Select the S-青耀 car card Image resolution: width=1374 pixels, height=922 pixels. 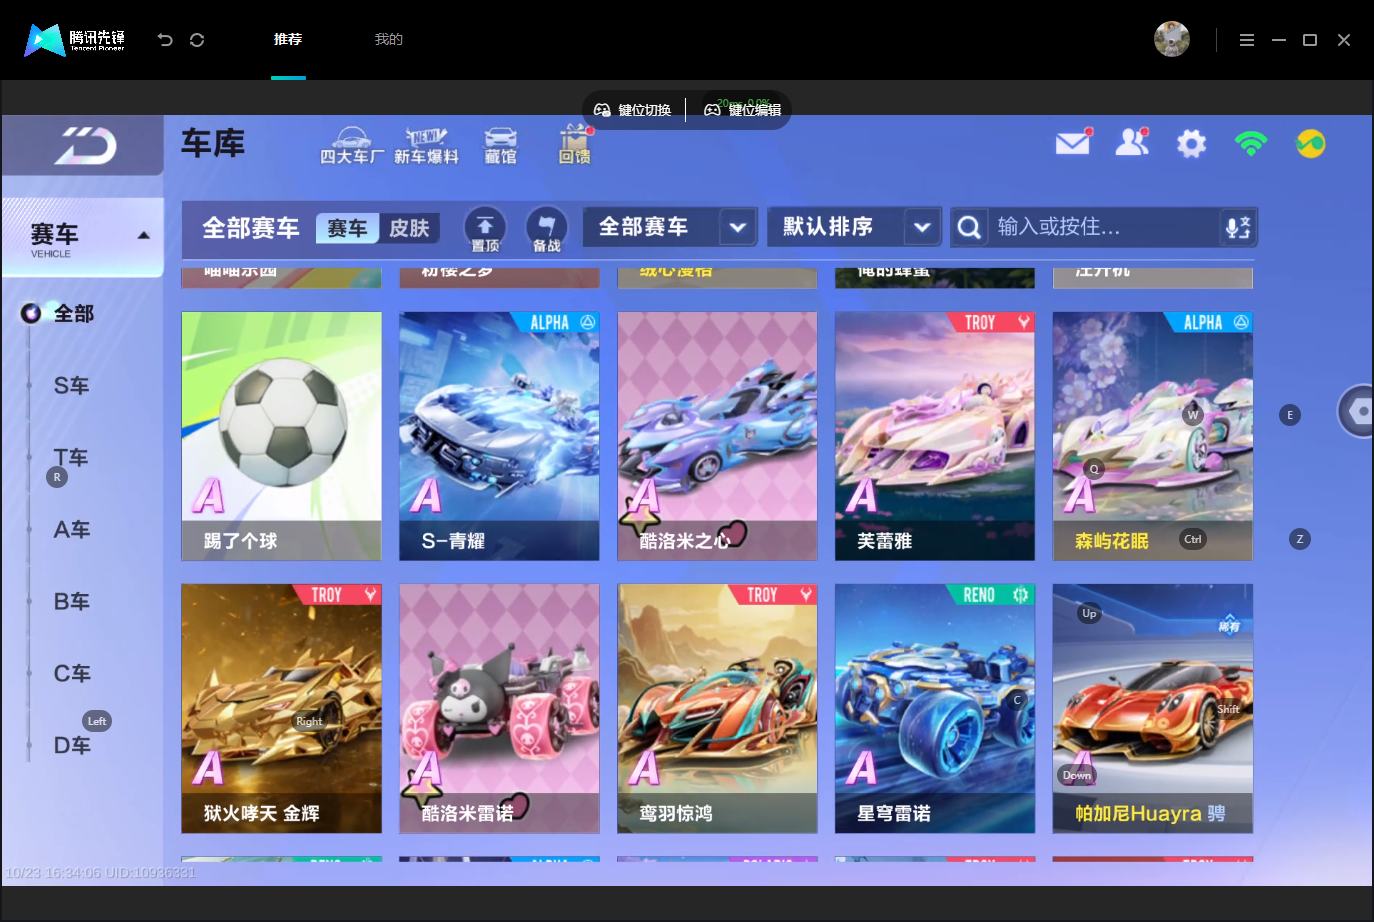coord(499,436)
